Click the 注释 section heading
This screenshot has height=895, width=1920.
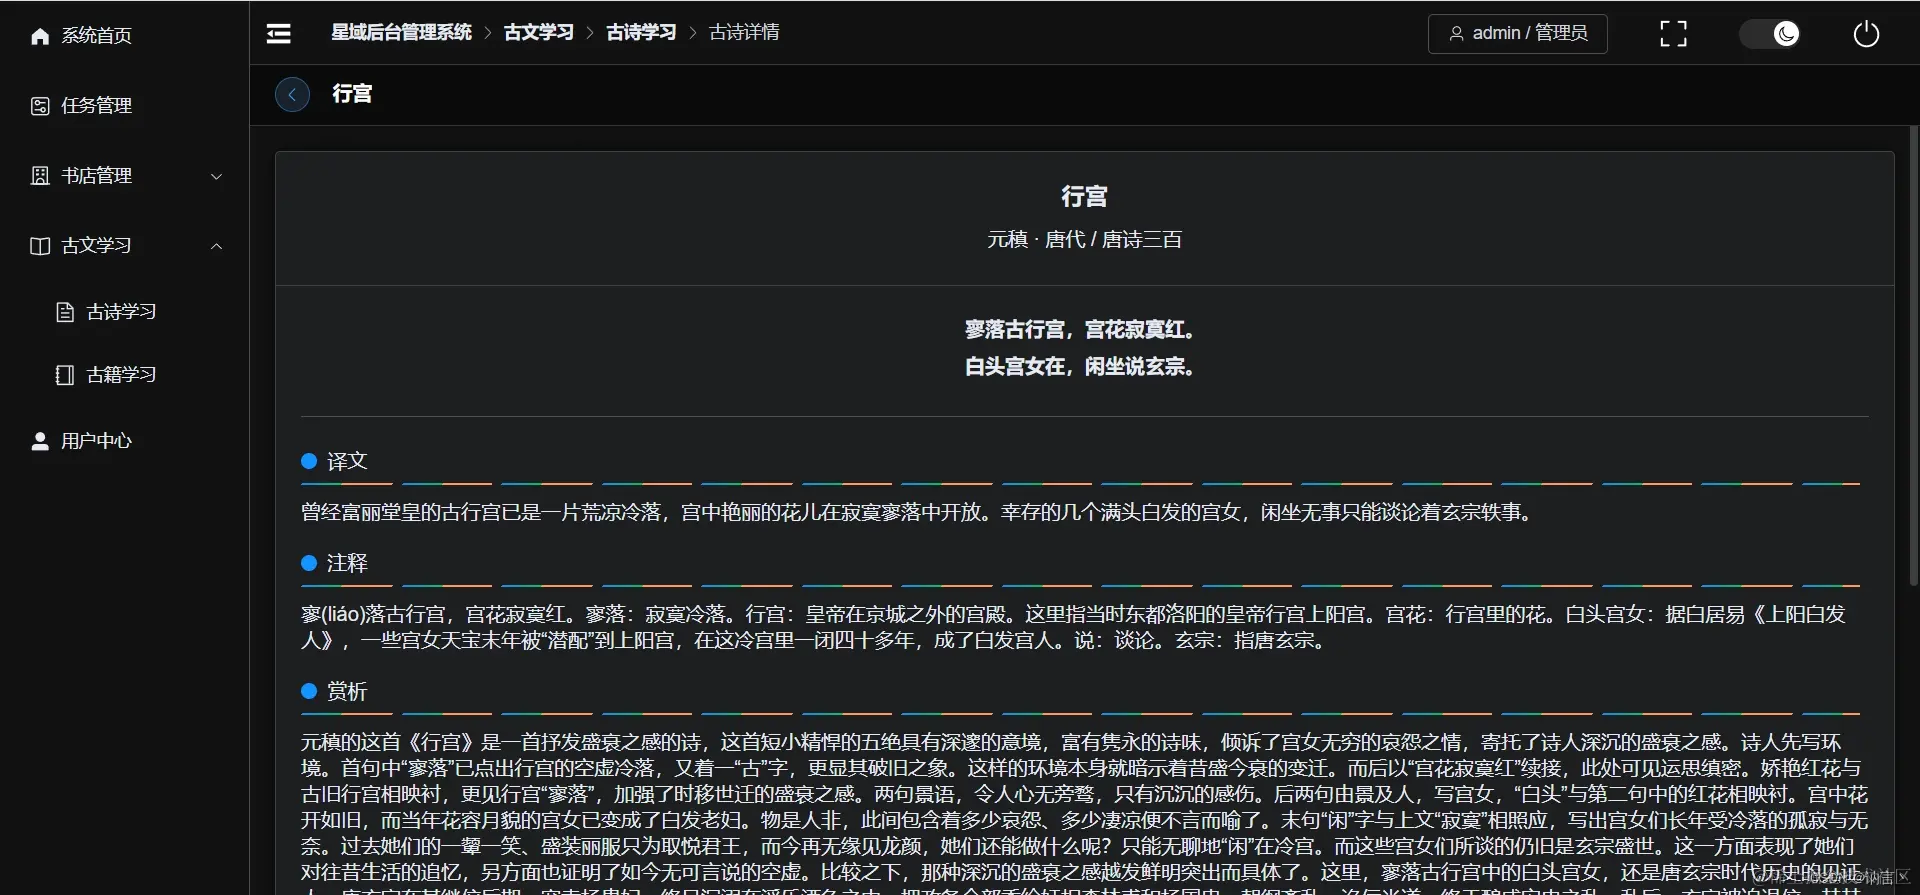click(347, 563)
